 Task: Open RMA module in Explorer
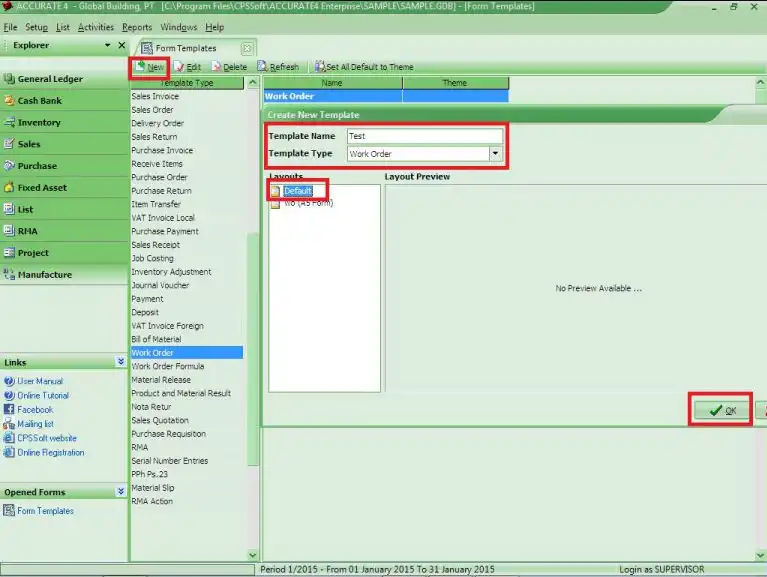(x=64, y=231)
